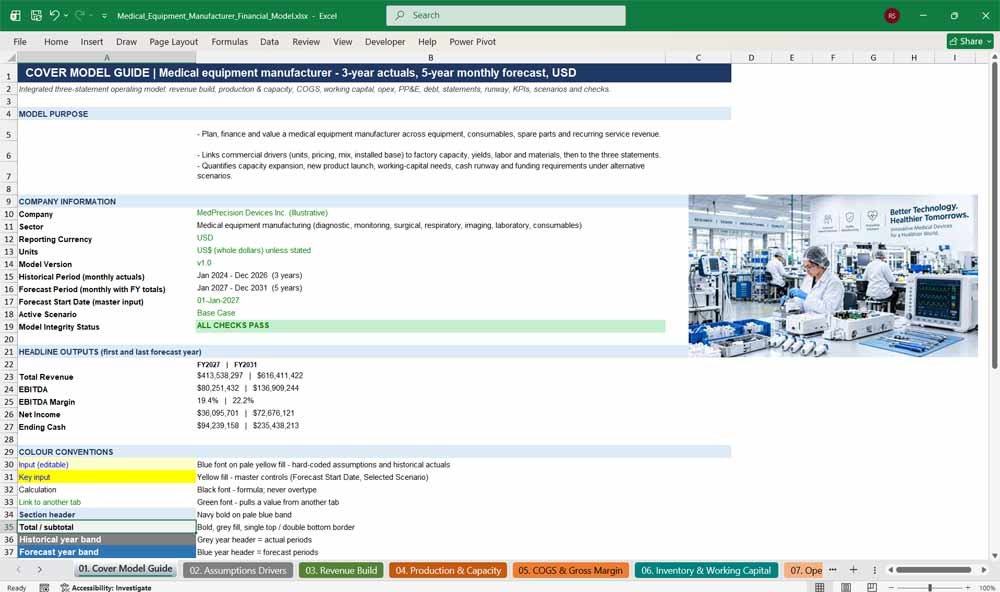1000x592 pixels.
Task: Click the Forecast year band blue cell
Action: tap(107, 552)
